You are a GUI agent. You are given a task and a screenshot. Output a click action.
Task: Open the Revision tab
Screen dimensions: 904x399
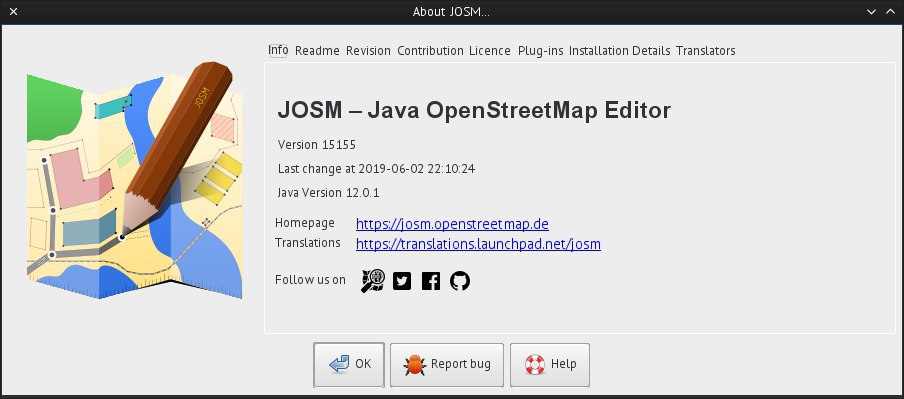coord(368,51)
